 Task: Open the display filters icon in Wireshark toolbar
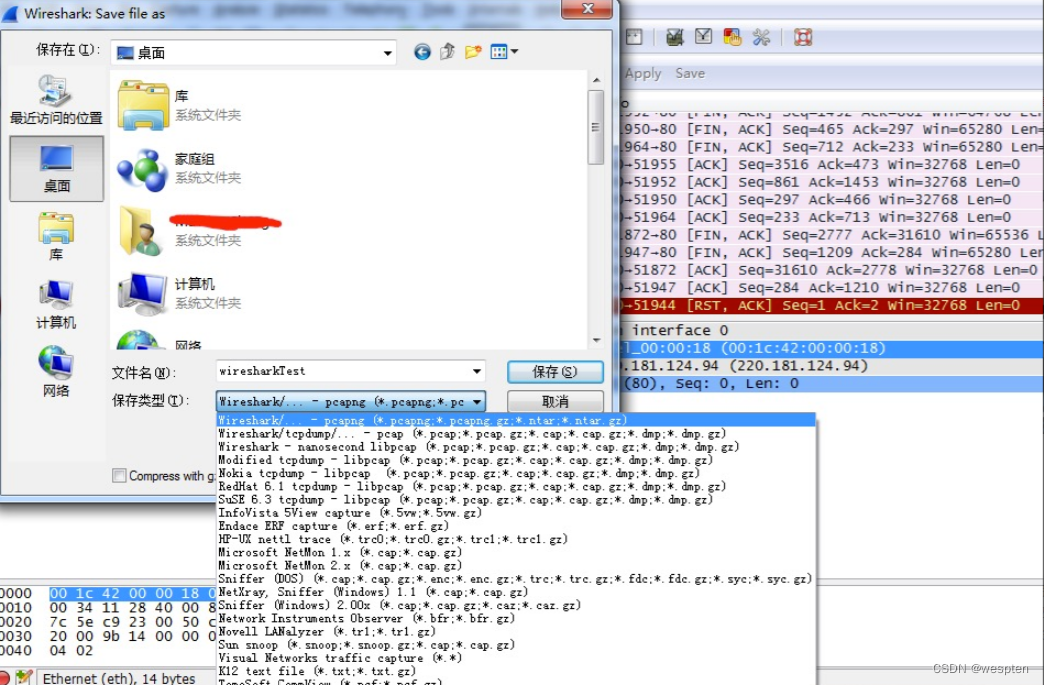pyautogui.click(x=704, y=37)
